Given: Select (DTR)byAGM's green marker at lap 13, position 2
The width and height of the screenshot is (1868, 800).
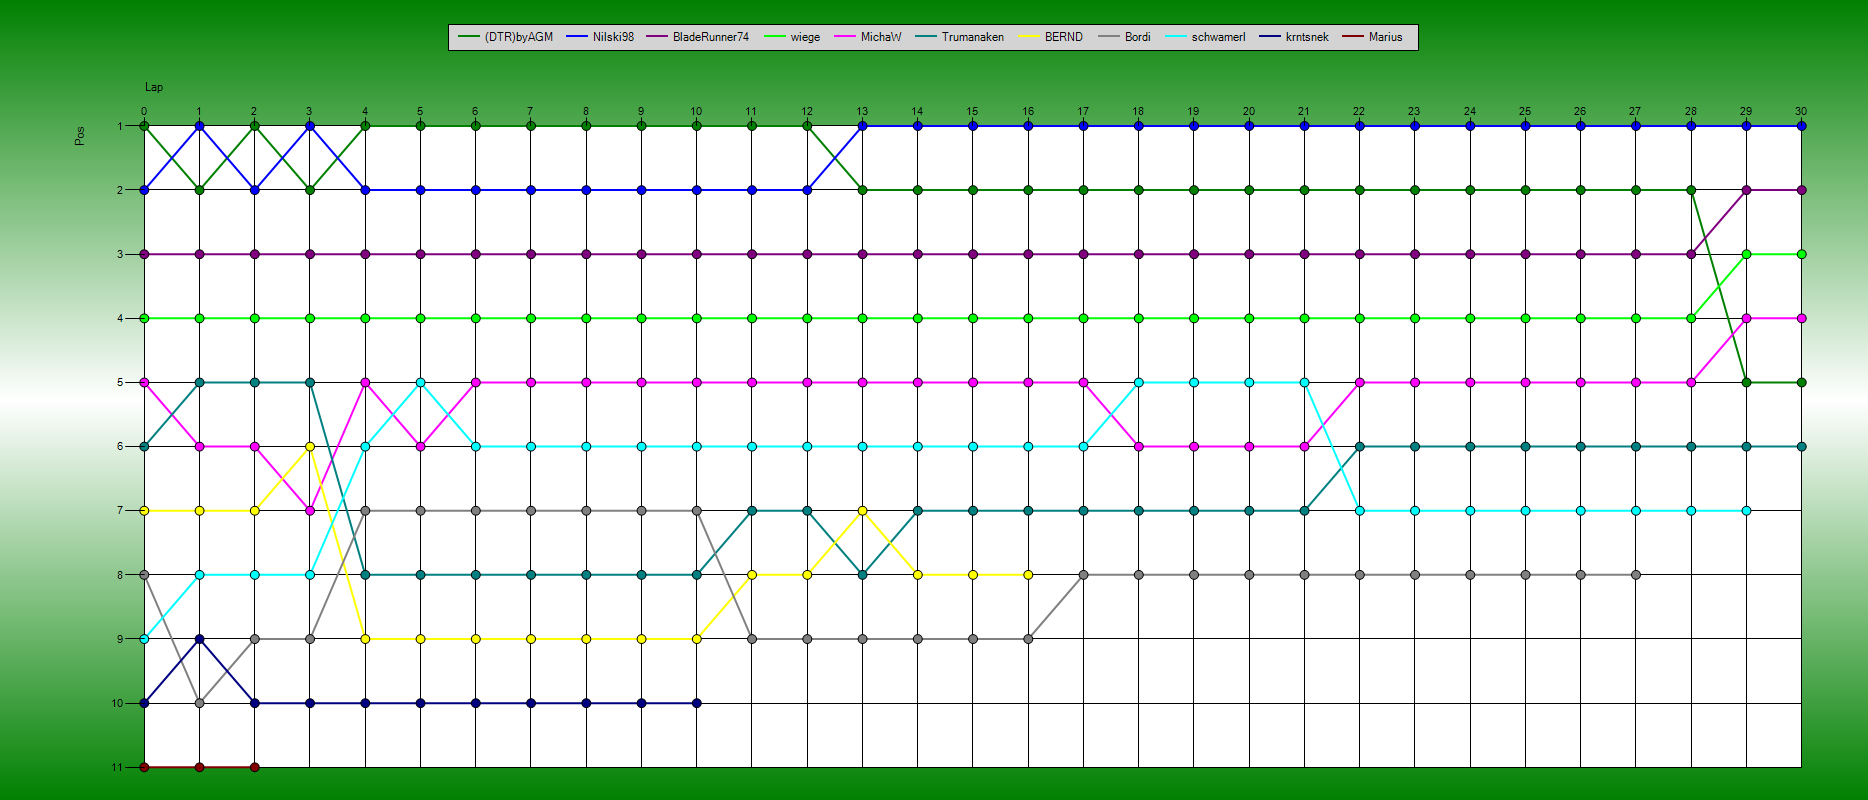Looking at the screenshot, I should (x=862, y=190).
